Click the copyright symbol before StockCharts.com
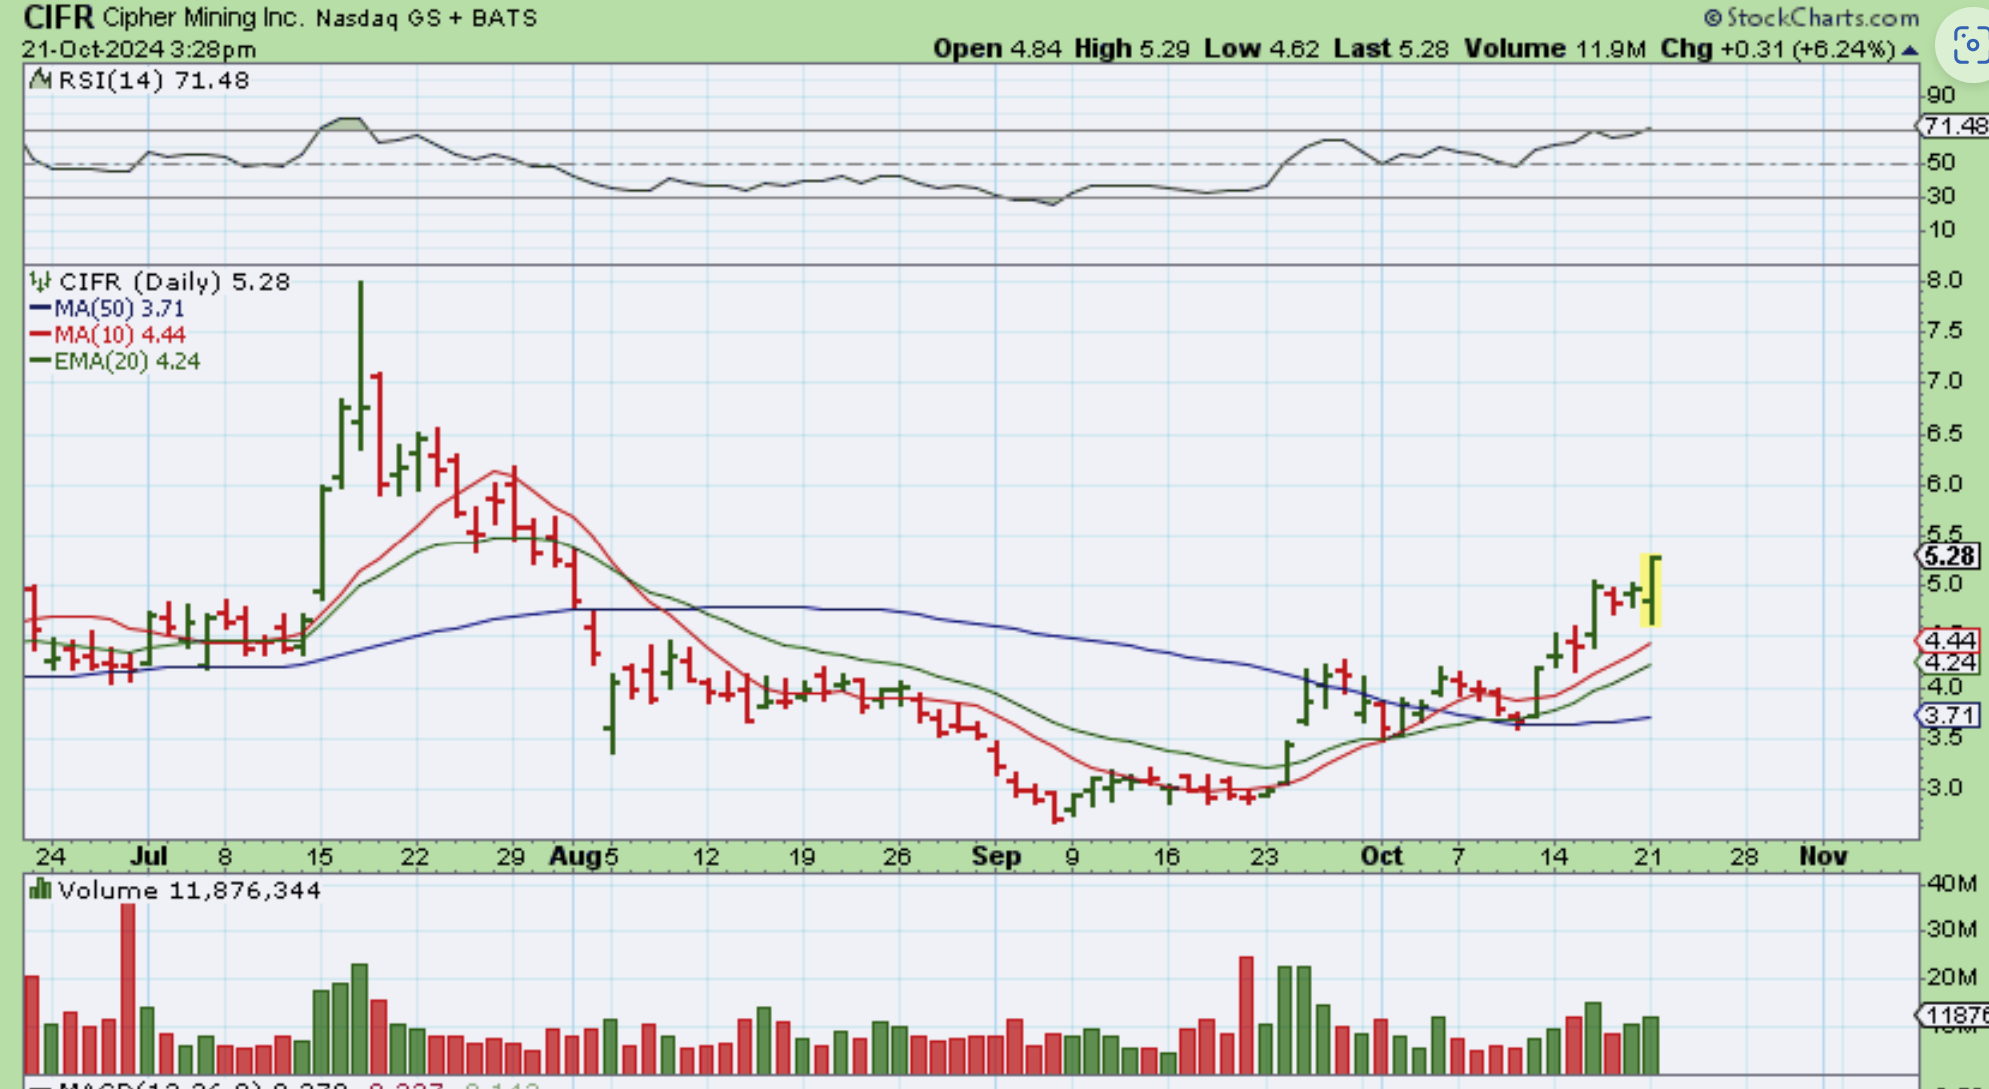 [x=1712, y=18]
